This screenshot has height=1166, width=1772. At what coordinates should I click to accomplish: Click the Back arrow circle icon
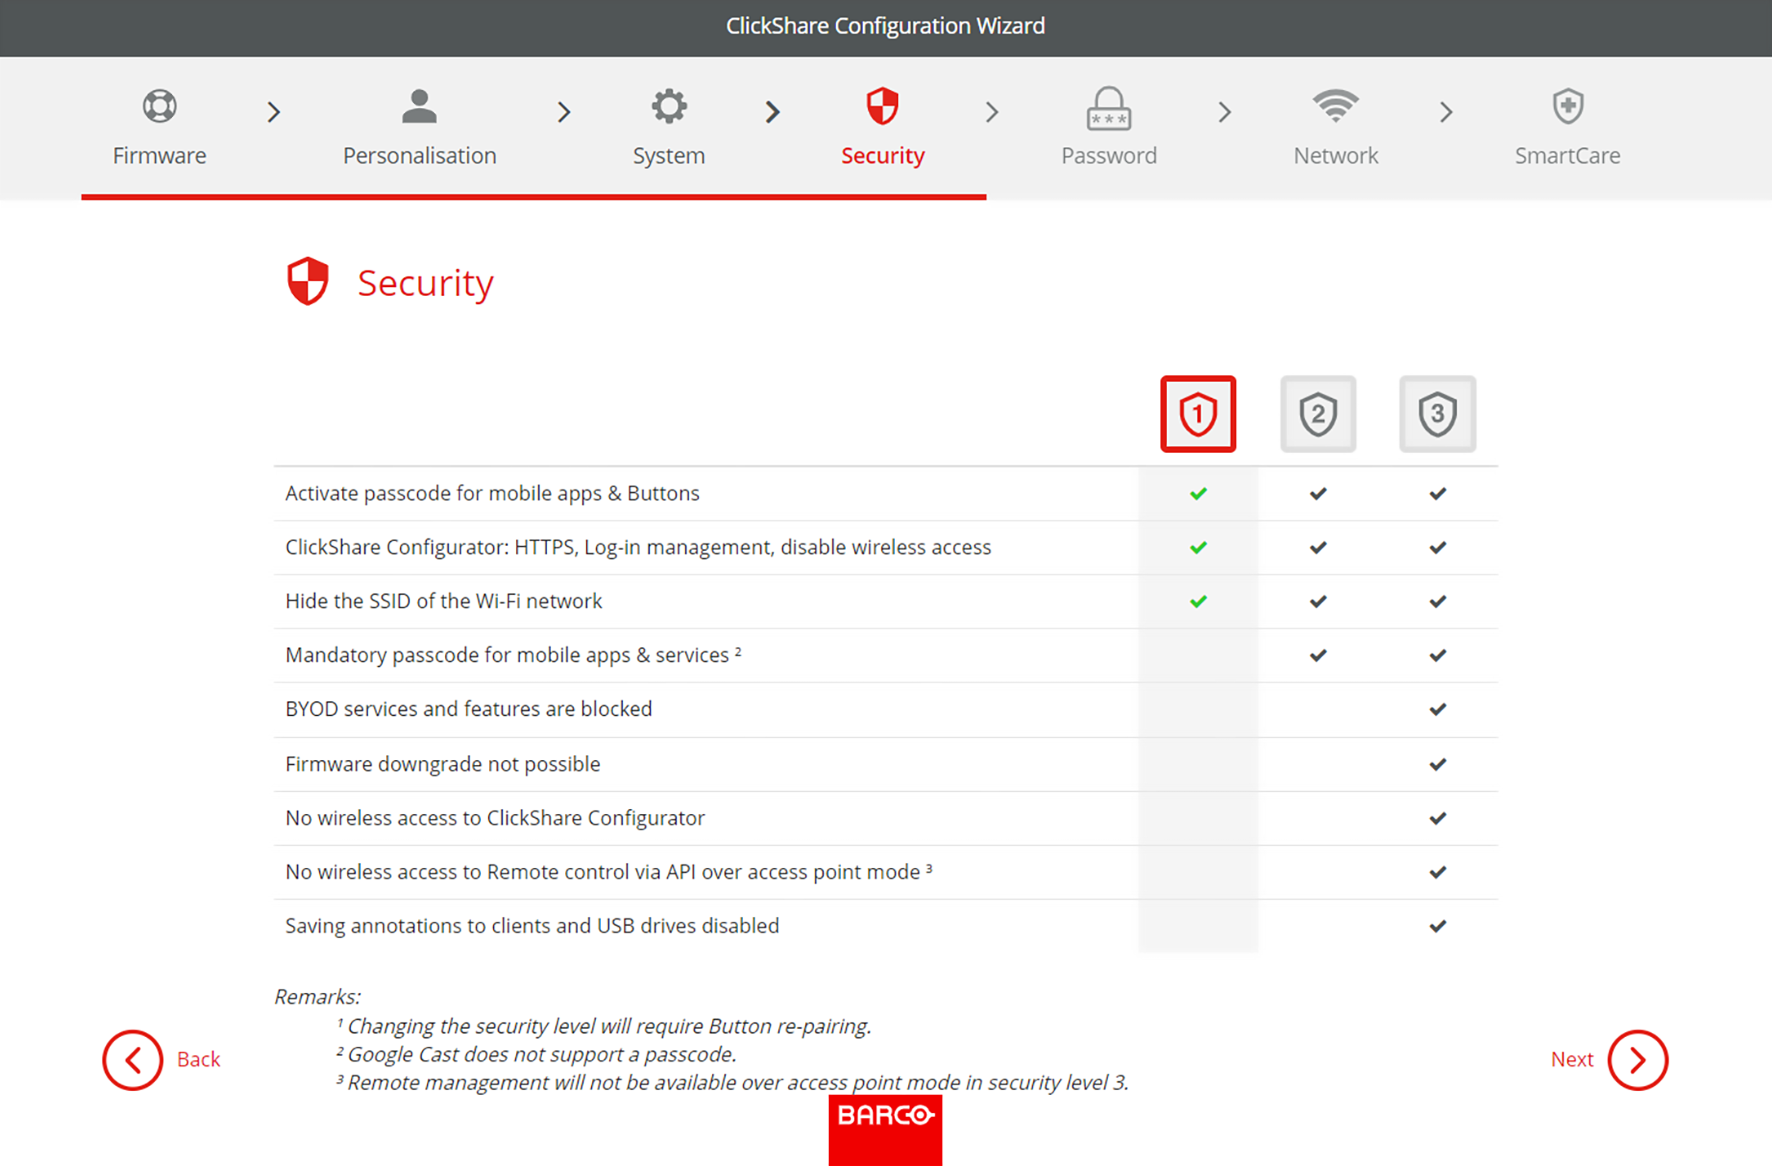pos(132,1060)
